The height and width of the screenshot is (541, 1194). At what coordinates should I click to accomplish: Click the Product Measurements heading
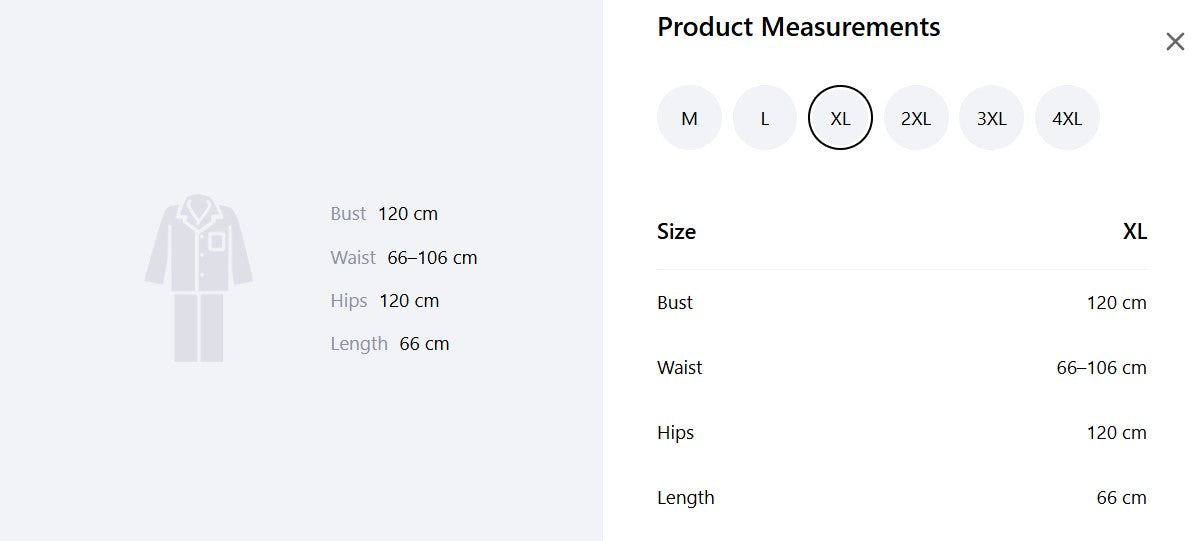click(x=799, y=27)
